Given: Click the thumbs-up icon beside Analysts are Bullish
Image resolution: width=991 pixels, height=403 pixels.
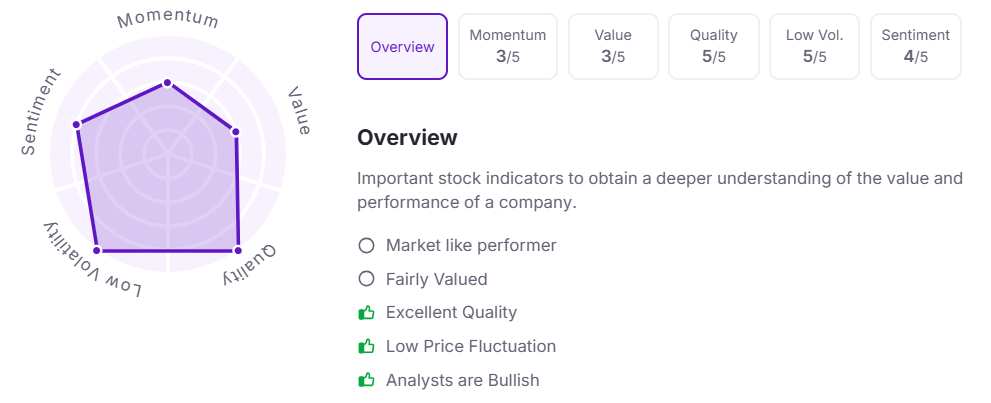Looking at the screenshot, I should (x=367, y=380).
